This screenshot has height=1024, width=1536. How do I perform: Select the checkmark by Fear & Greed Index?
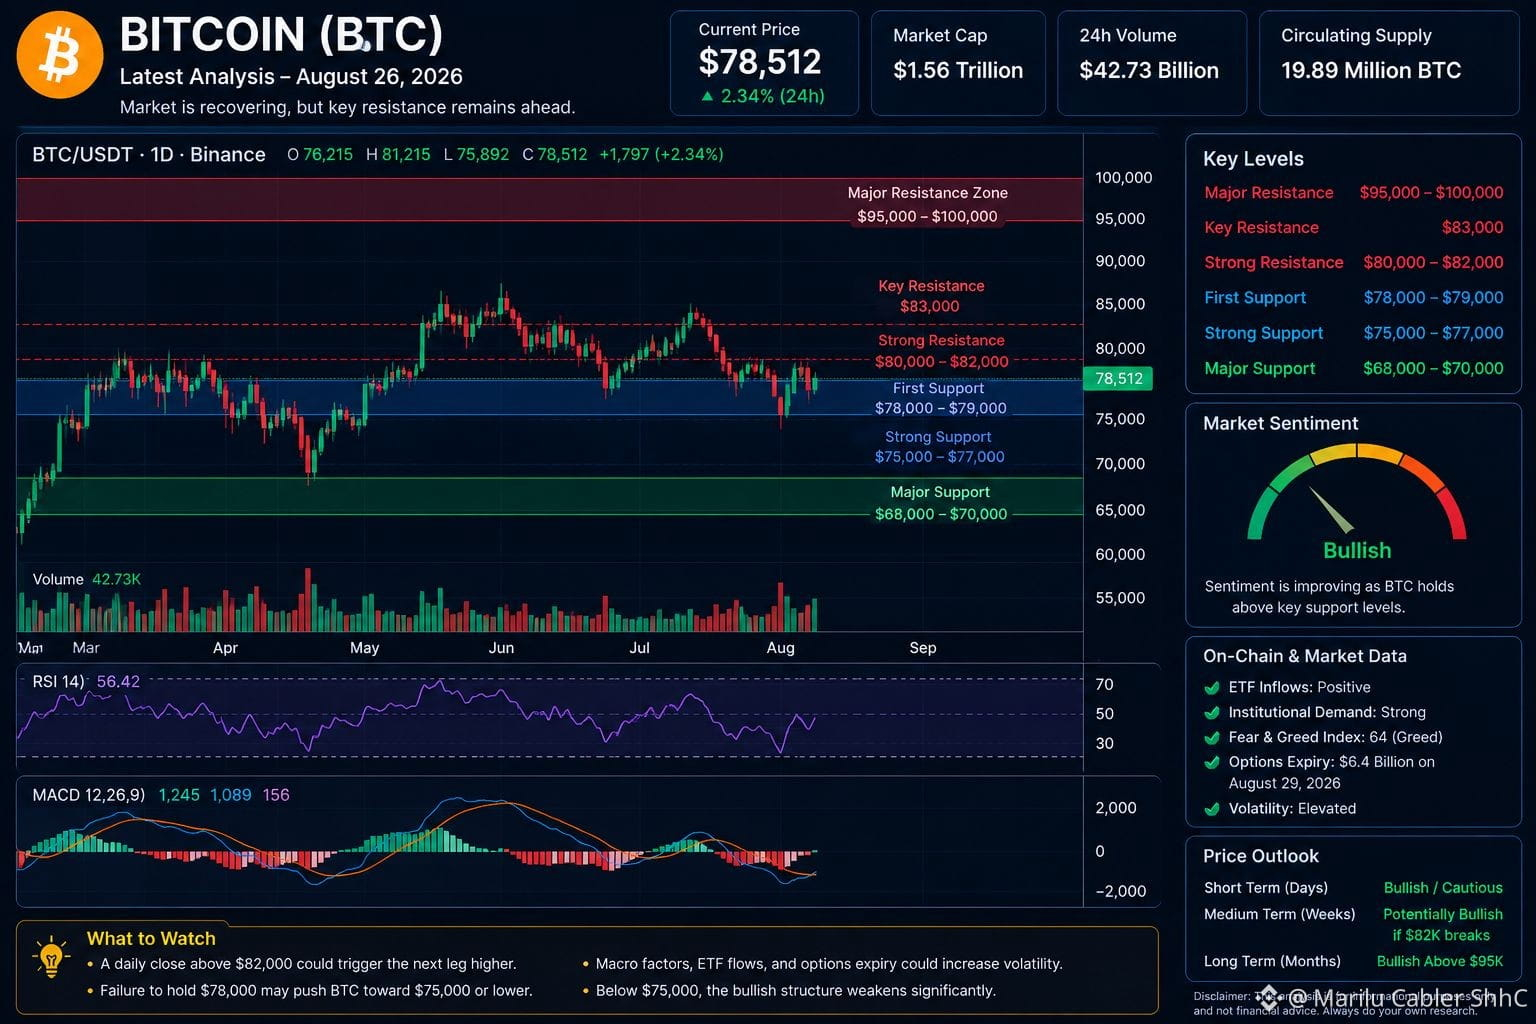coord(1212,738)
